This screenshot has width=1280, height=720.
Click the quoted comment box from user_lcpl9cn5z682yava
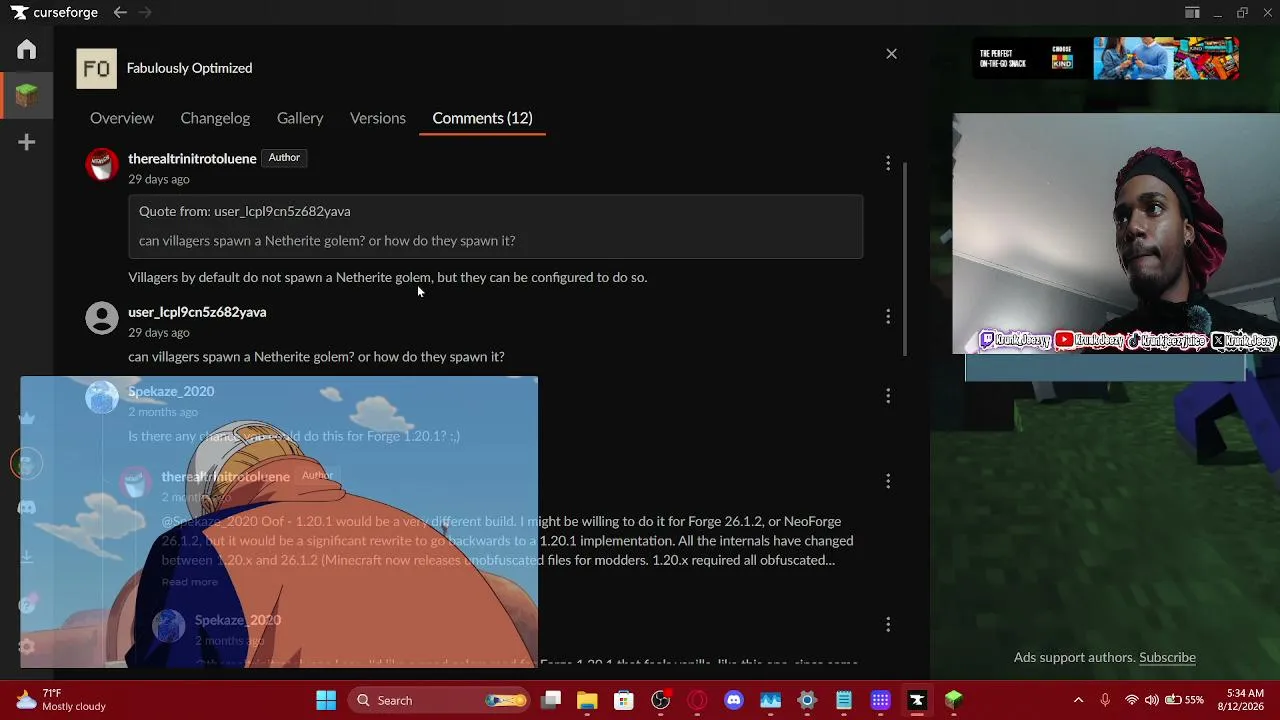[495, 226]
